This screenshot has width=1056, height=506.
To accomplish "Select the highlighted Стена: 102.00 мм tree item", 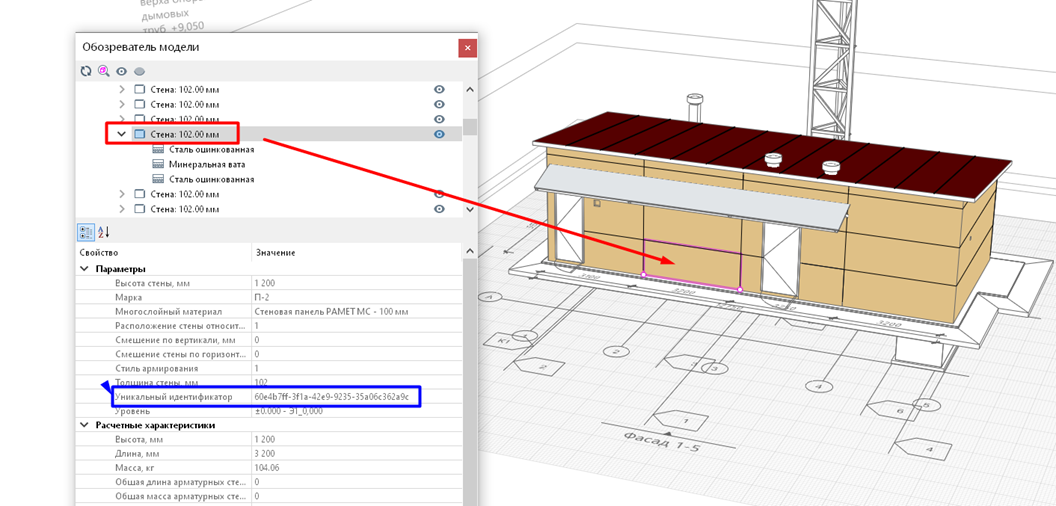I will [185, 134].
